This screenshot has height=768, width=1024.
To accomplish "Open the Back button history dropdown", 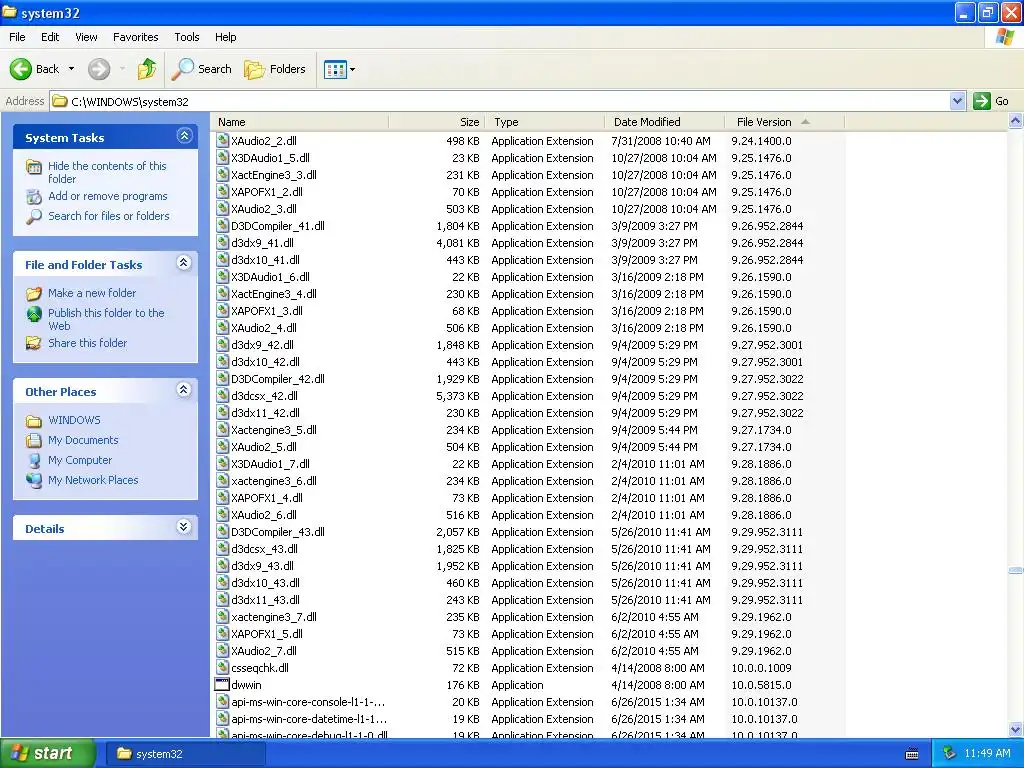I will [71, 69].
